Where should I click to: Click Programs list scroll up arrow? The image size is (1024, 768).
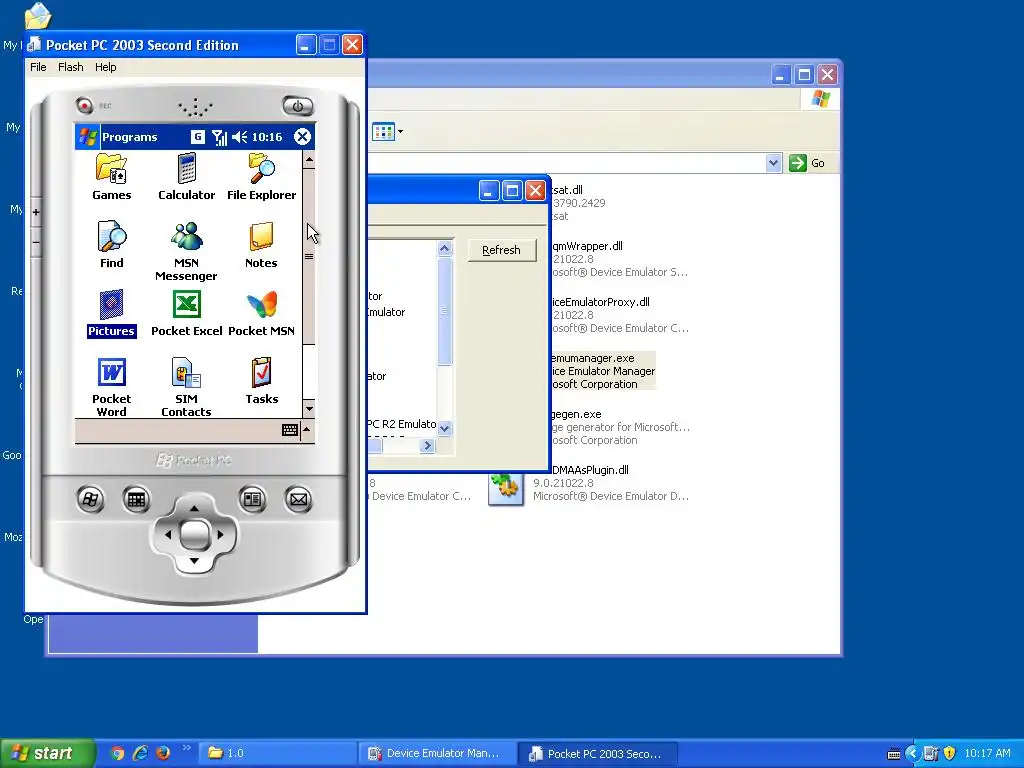click(x=309, y=159)
